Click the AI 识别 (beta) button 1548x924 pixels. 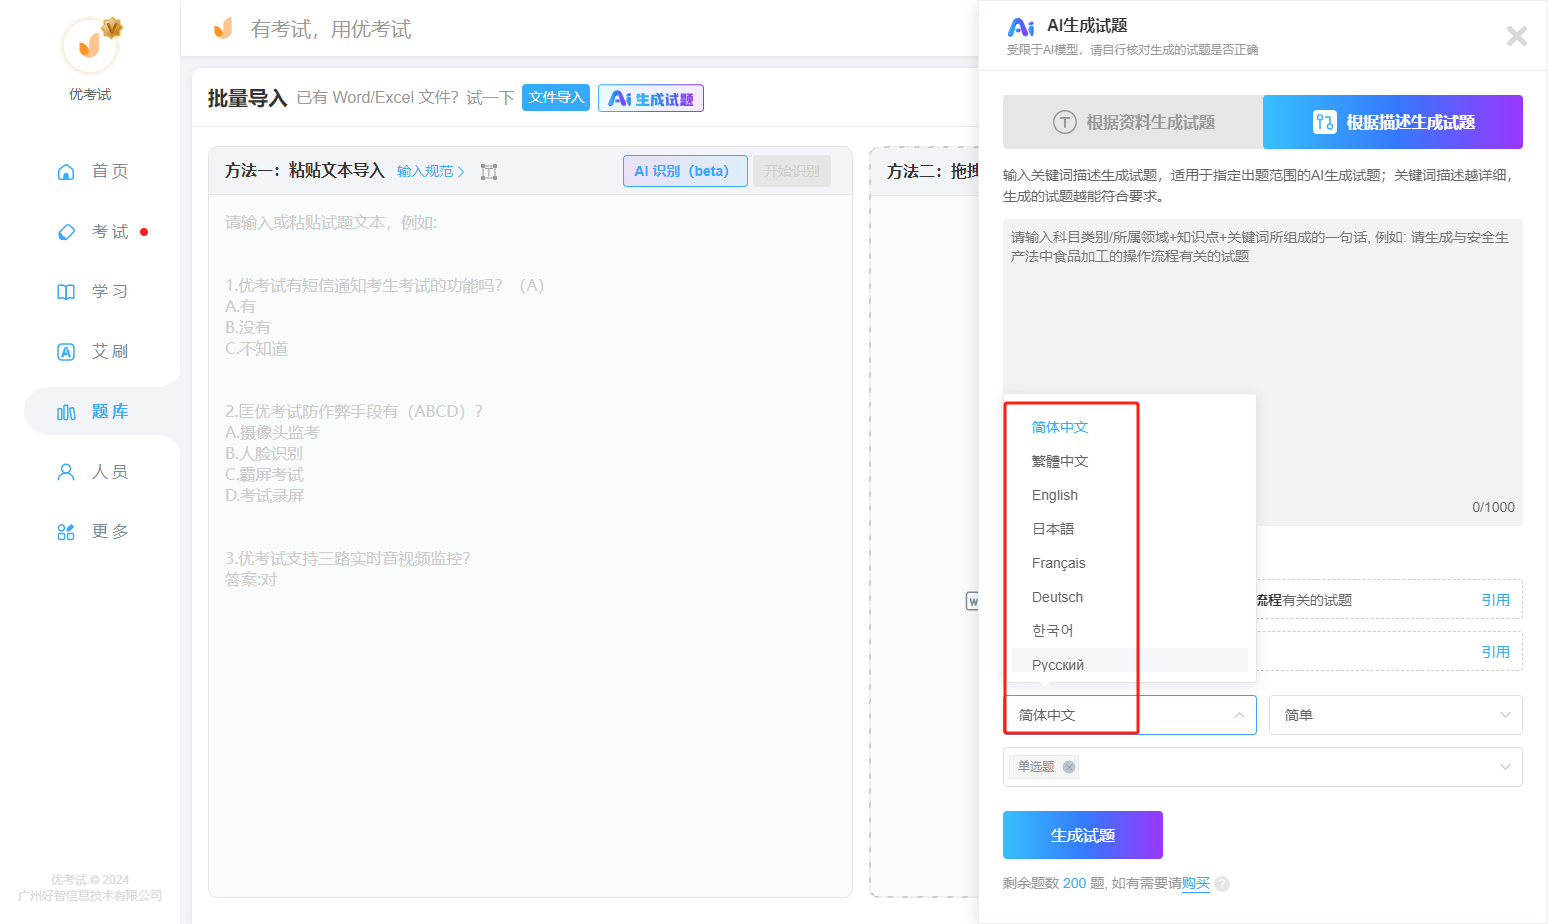(685, 171)
